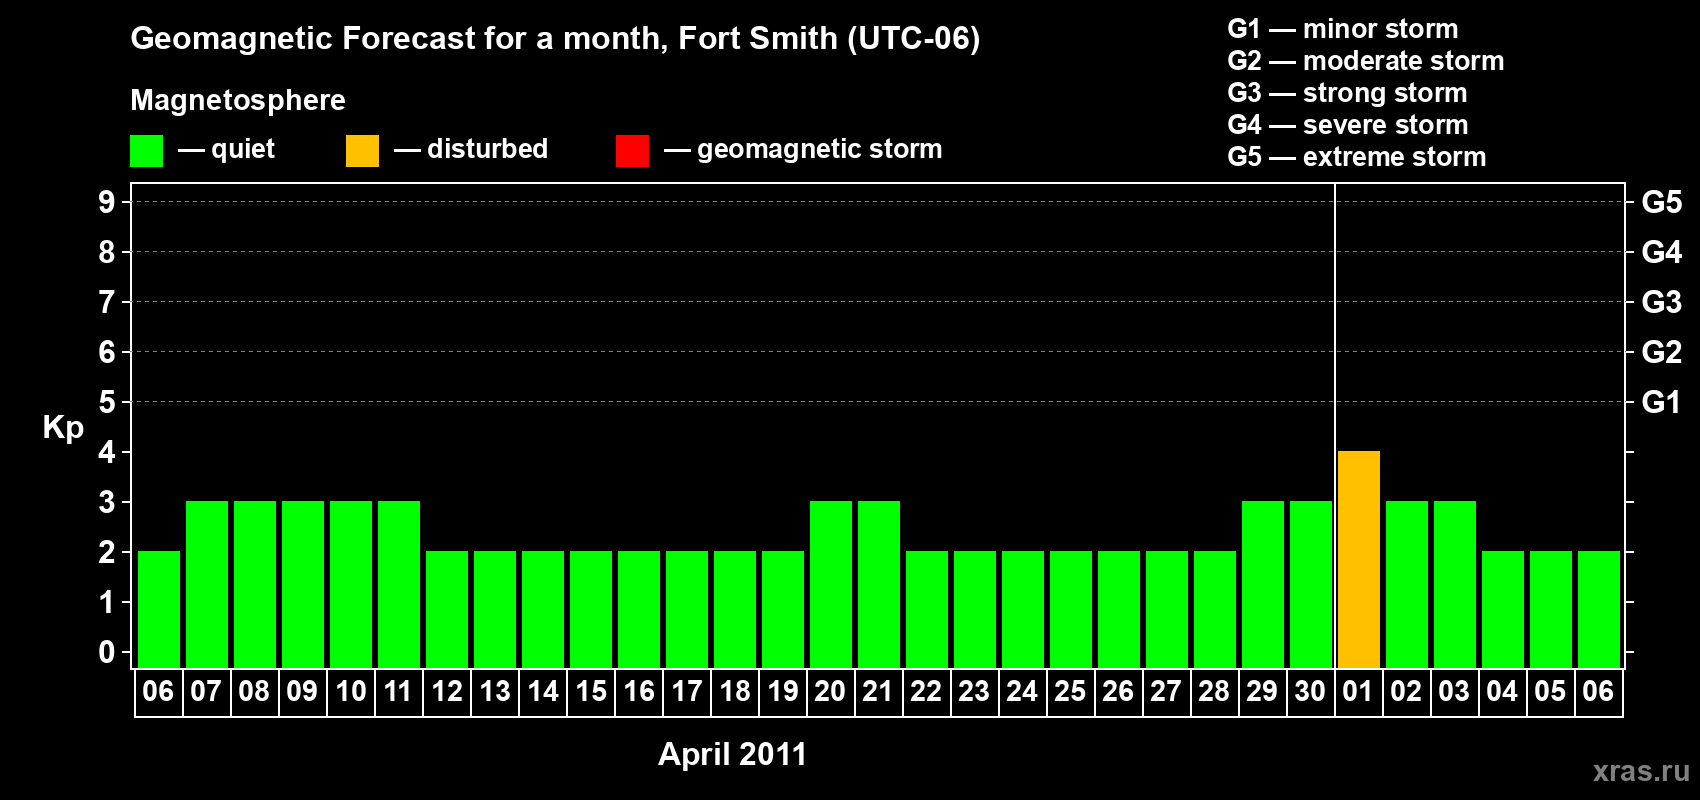
Task: Click the 'April 2011' month label
Action: tap(732, 754)
